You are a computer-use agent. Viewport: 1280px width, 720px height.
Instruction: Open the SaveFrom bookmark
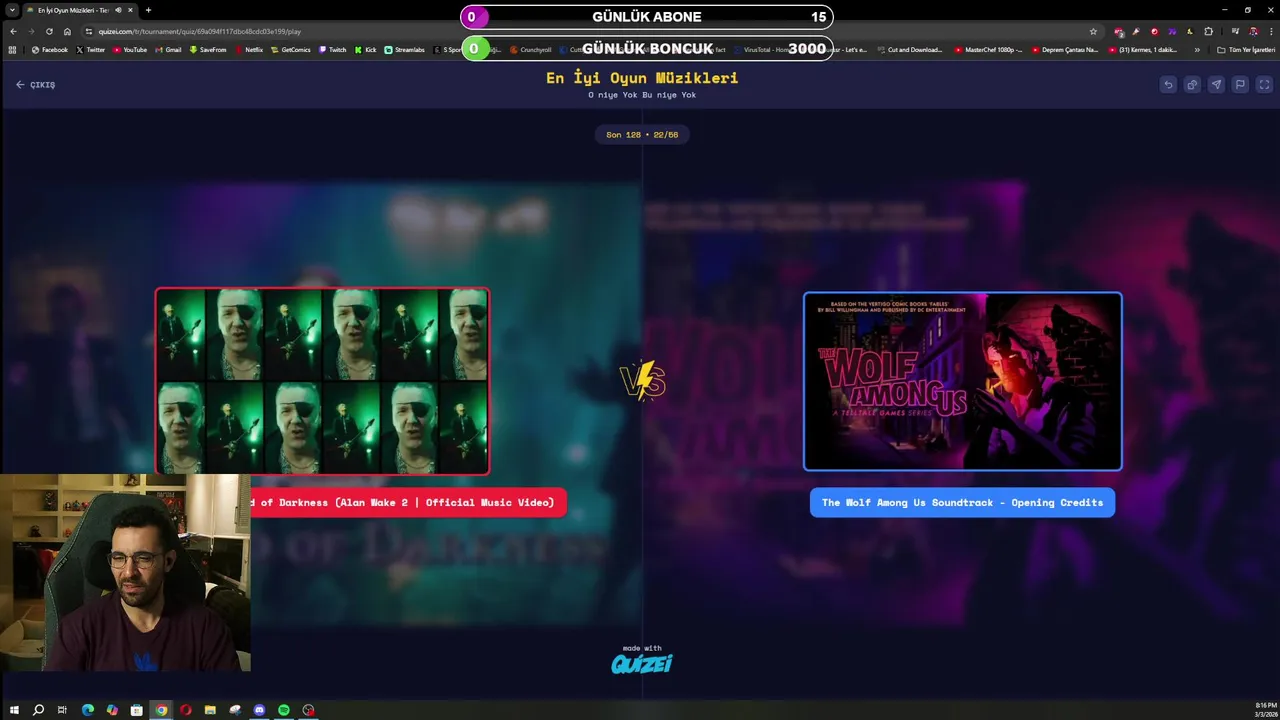coord(208,49)
